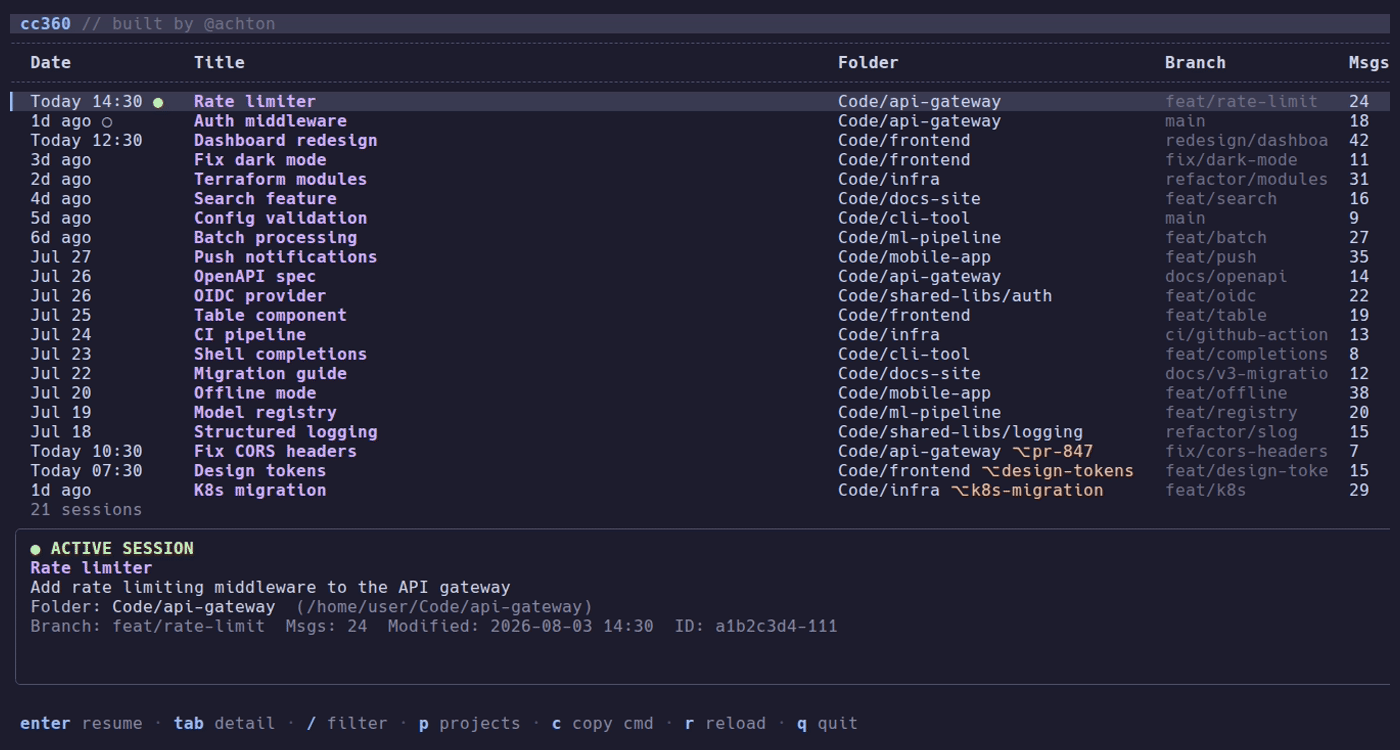Click the copy cmd shortcut hint
Image resolution: width=1400 pixels, height=750 pixels.
[x=602, y=723]
